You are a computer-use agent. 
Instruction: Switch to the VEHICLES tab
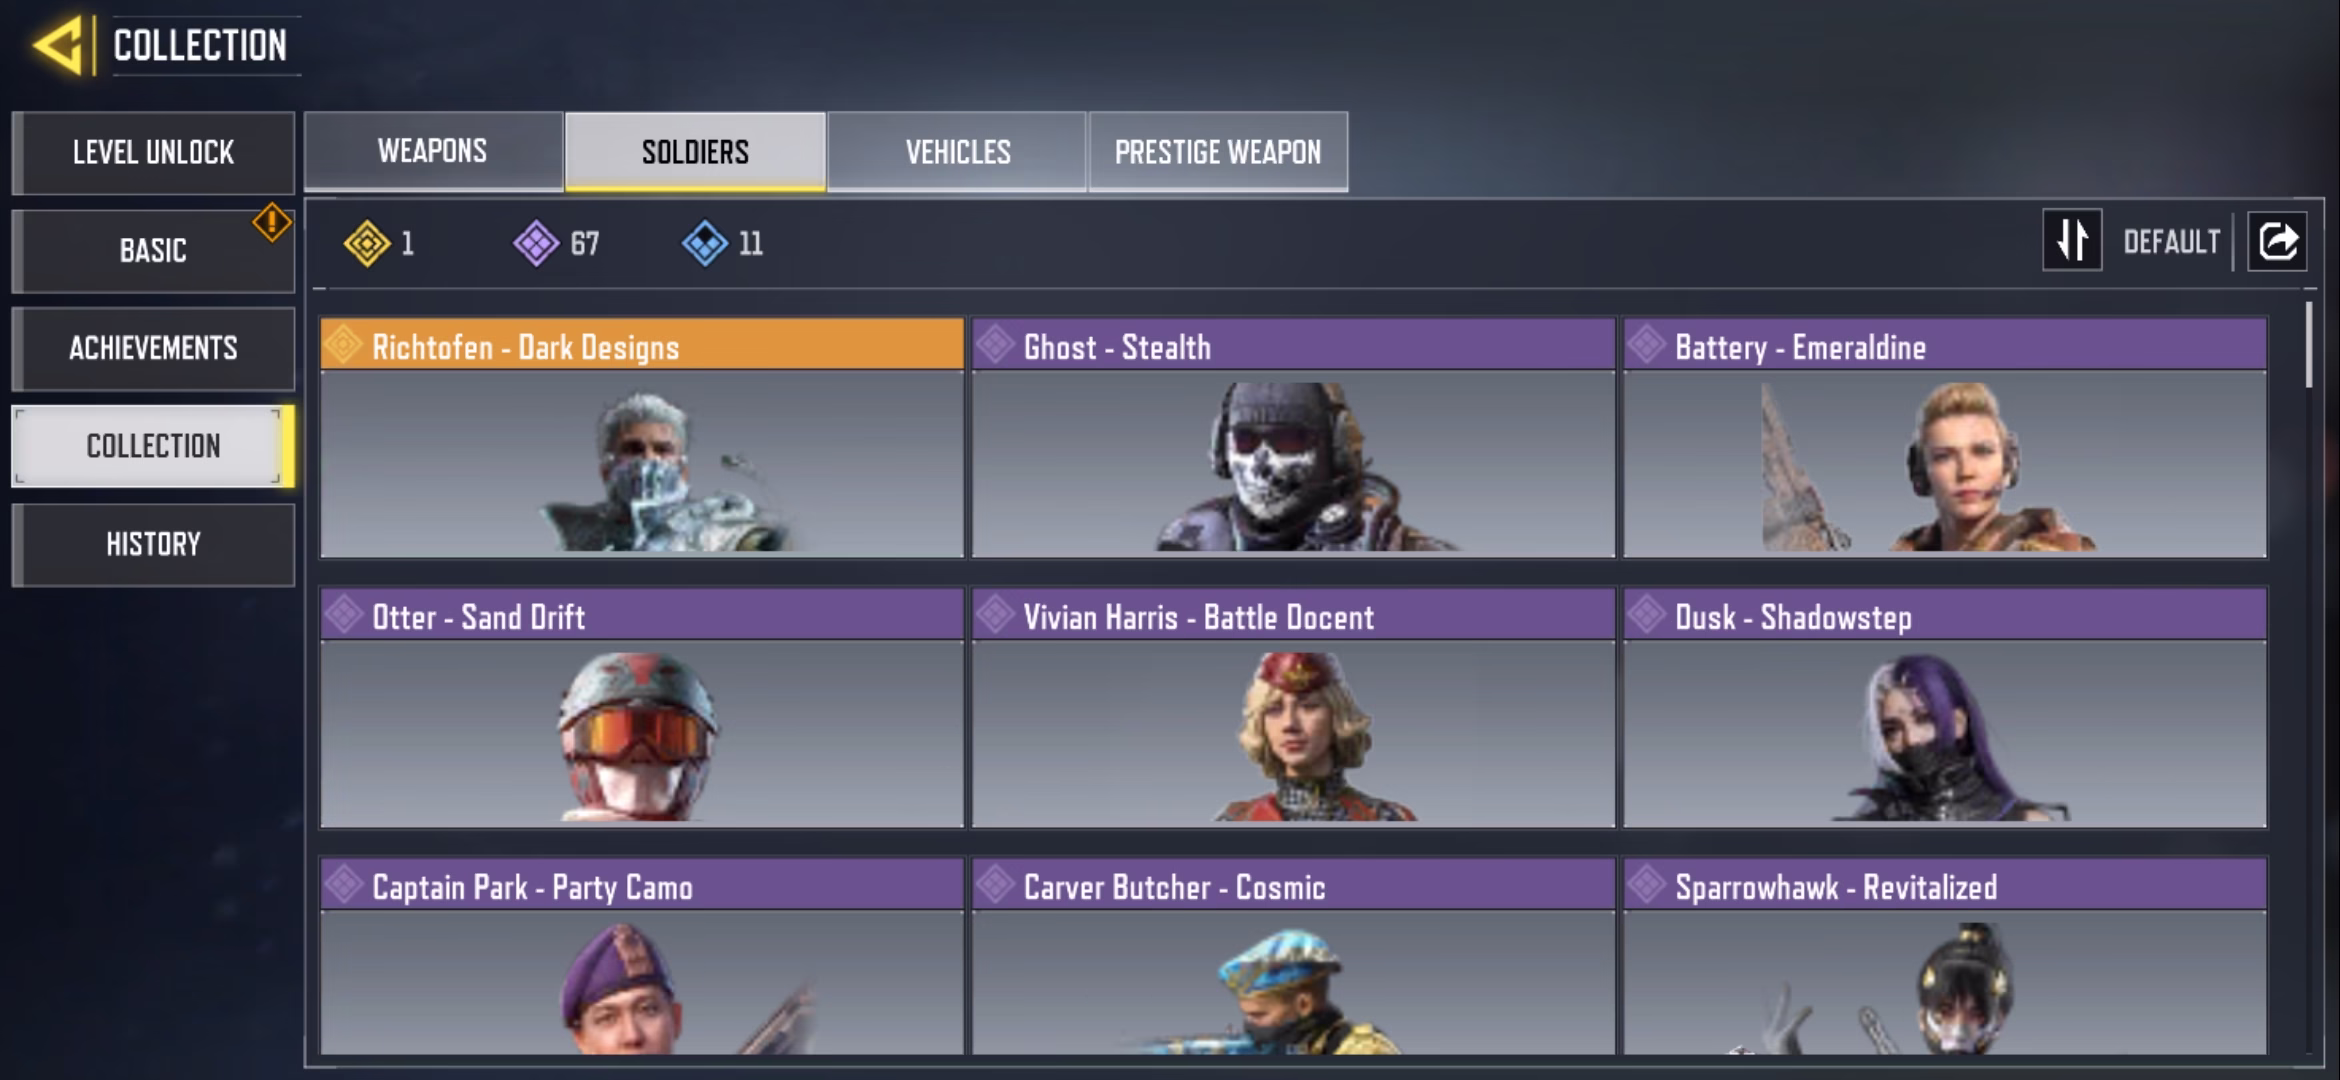[957, 151]
